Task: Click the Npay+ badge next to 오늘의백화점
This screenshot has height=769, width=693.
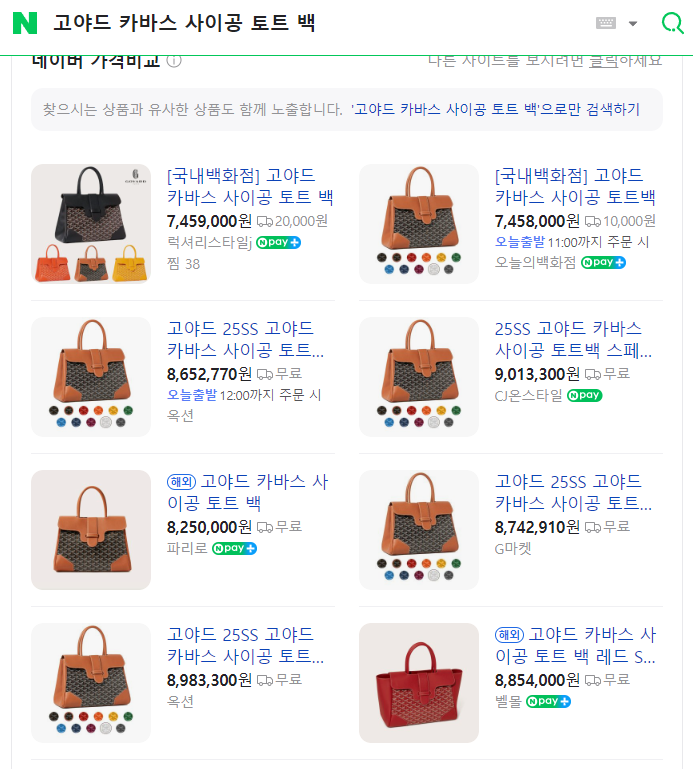Action: click(x=603, y=262)
